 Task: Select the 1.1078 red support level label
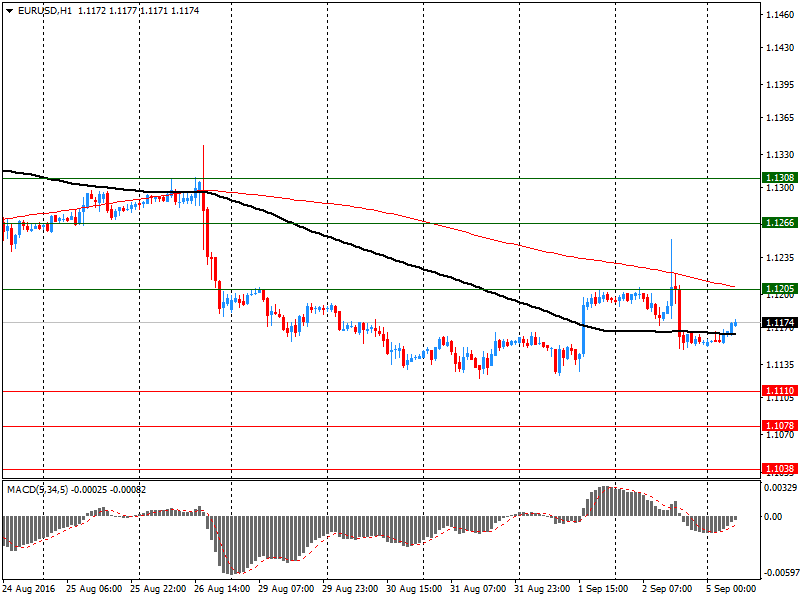tap(780, 426)
